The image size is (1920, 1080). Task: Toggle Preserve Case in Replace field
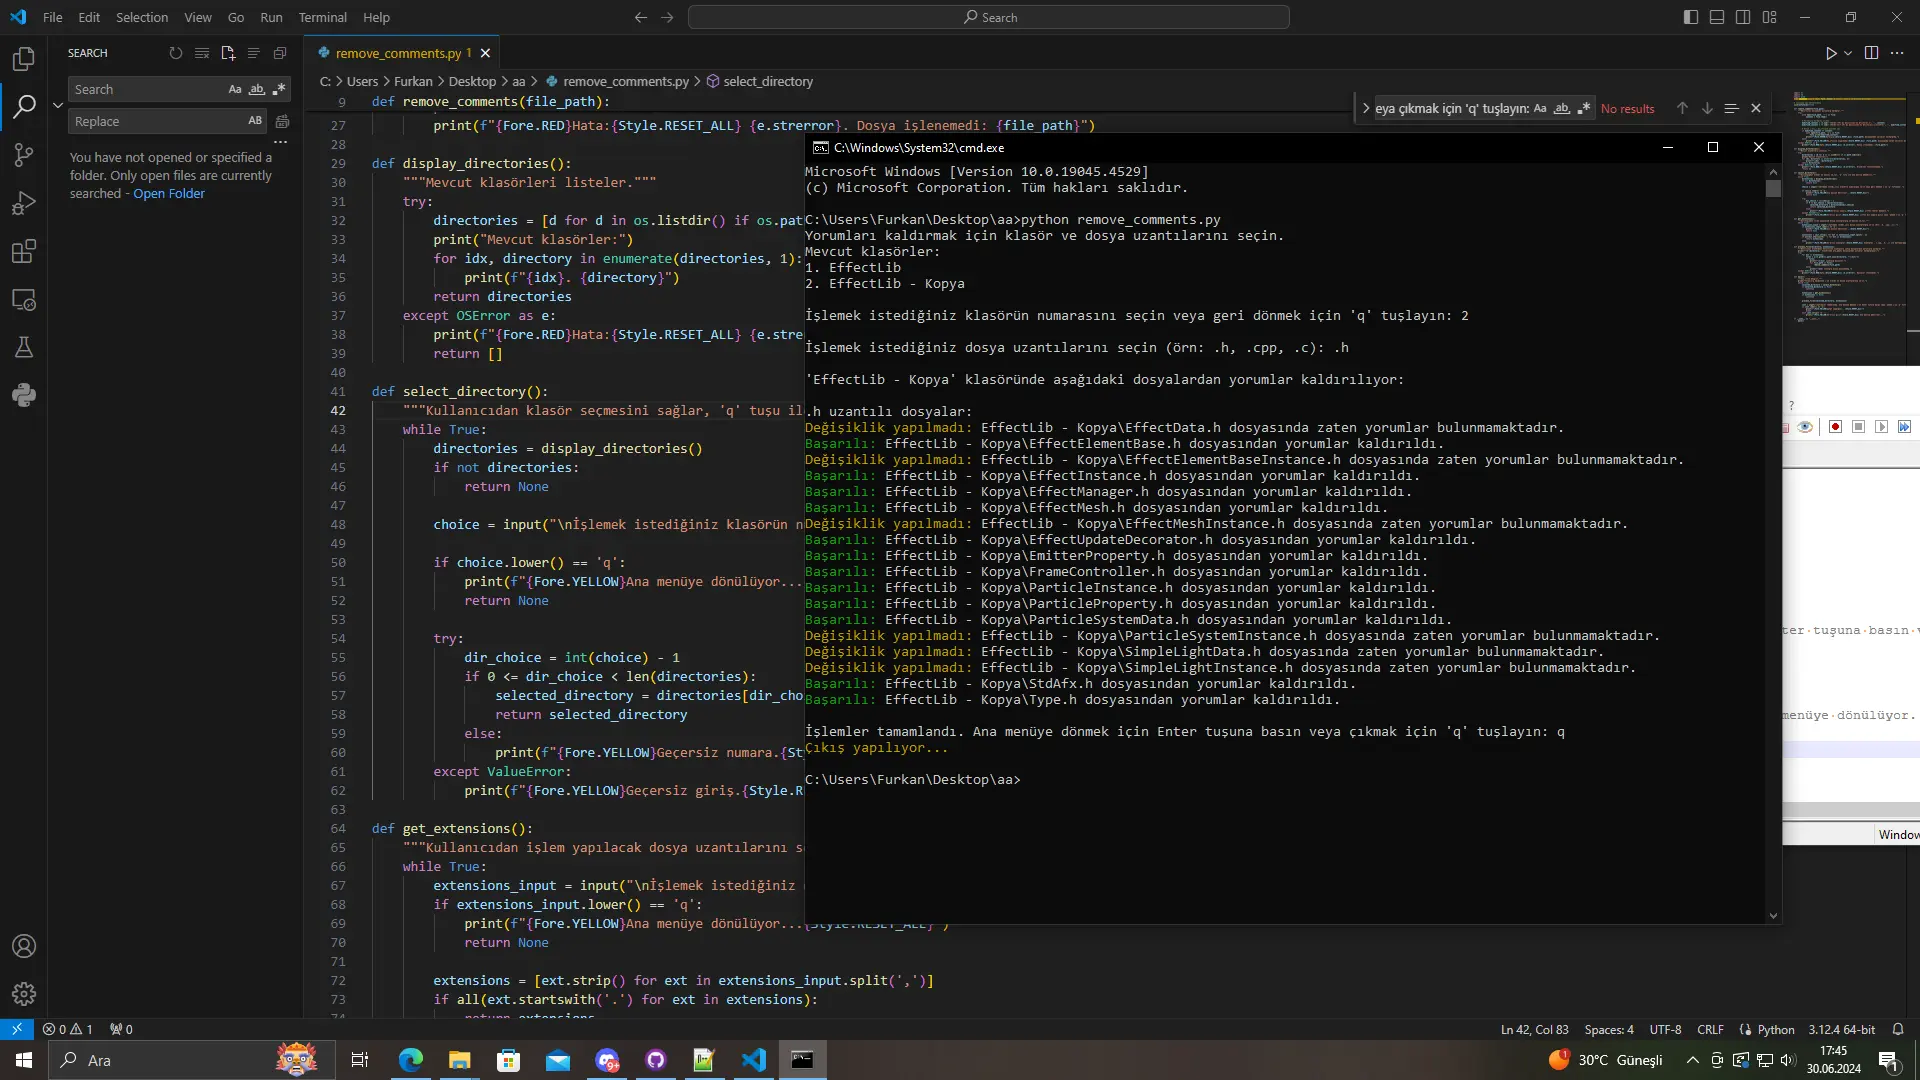(x=255, y=121)
